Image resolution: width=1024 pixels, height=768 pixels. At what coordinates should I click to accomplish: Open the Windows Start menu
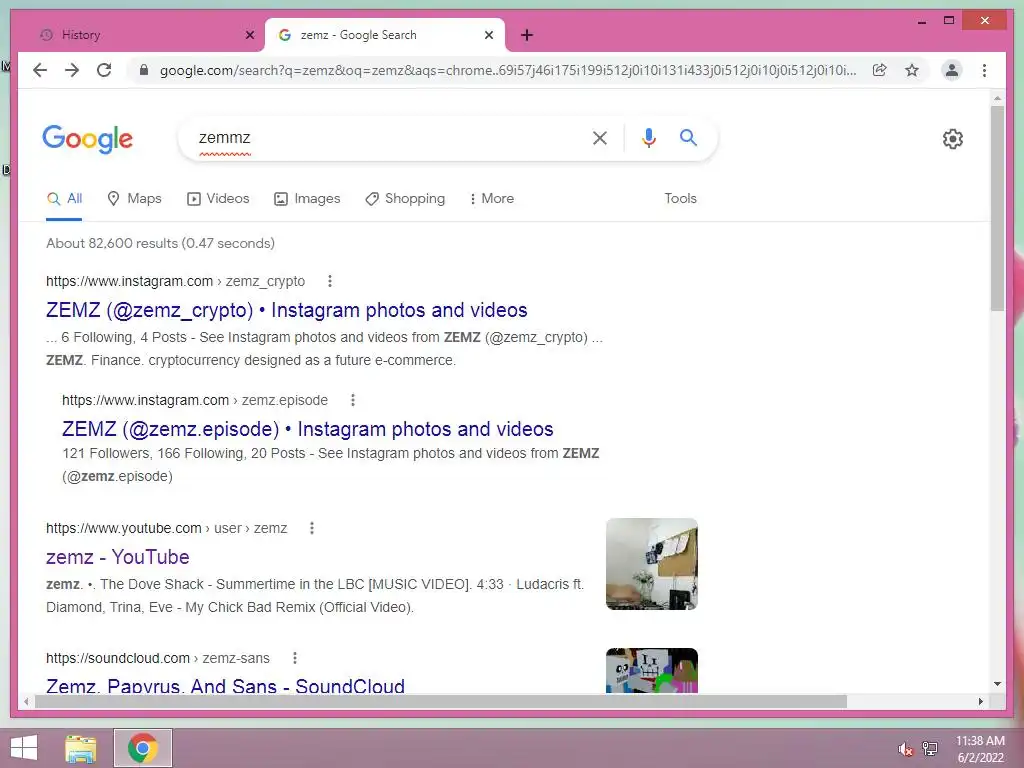click(24, 748)
